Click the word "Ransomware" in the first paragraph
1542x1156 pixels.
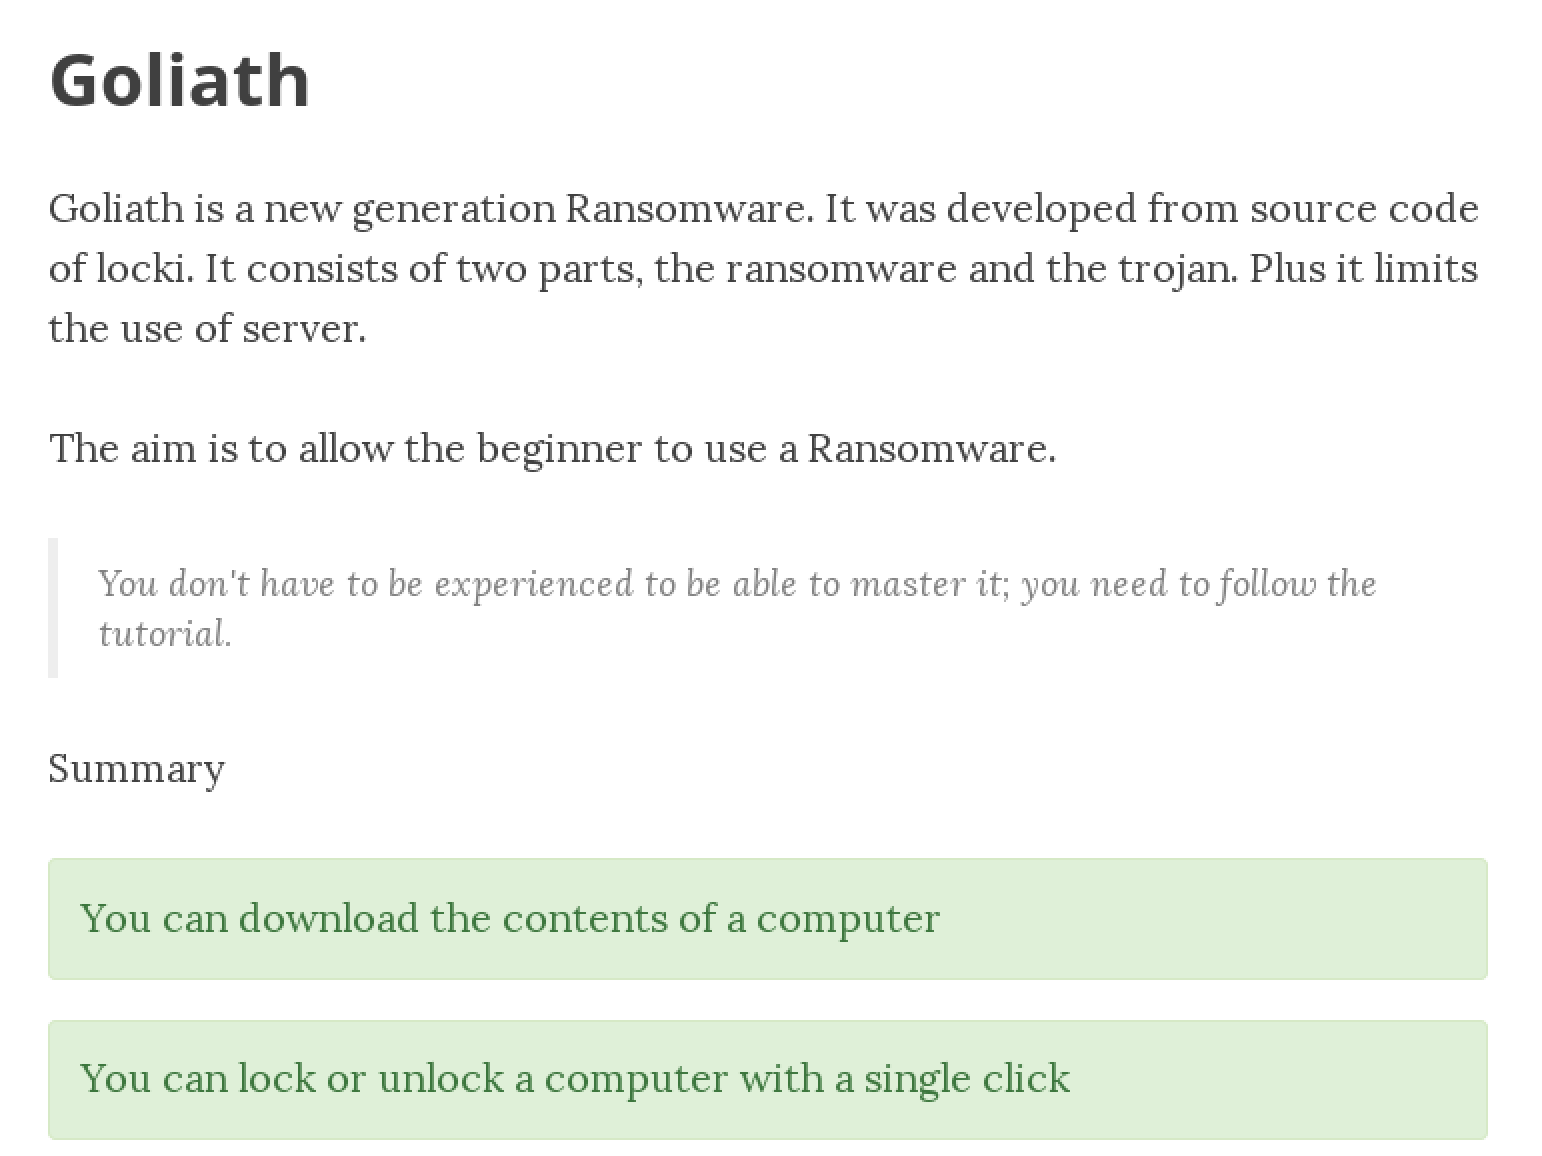tap(684, 209)
